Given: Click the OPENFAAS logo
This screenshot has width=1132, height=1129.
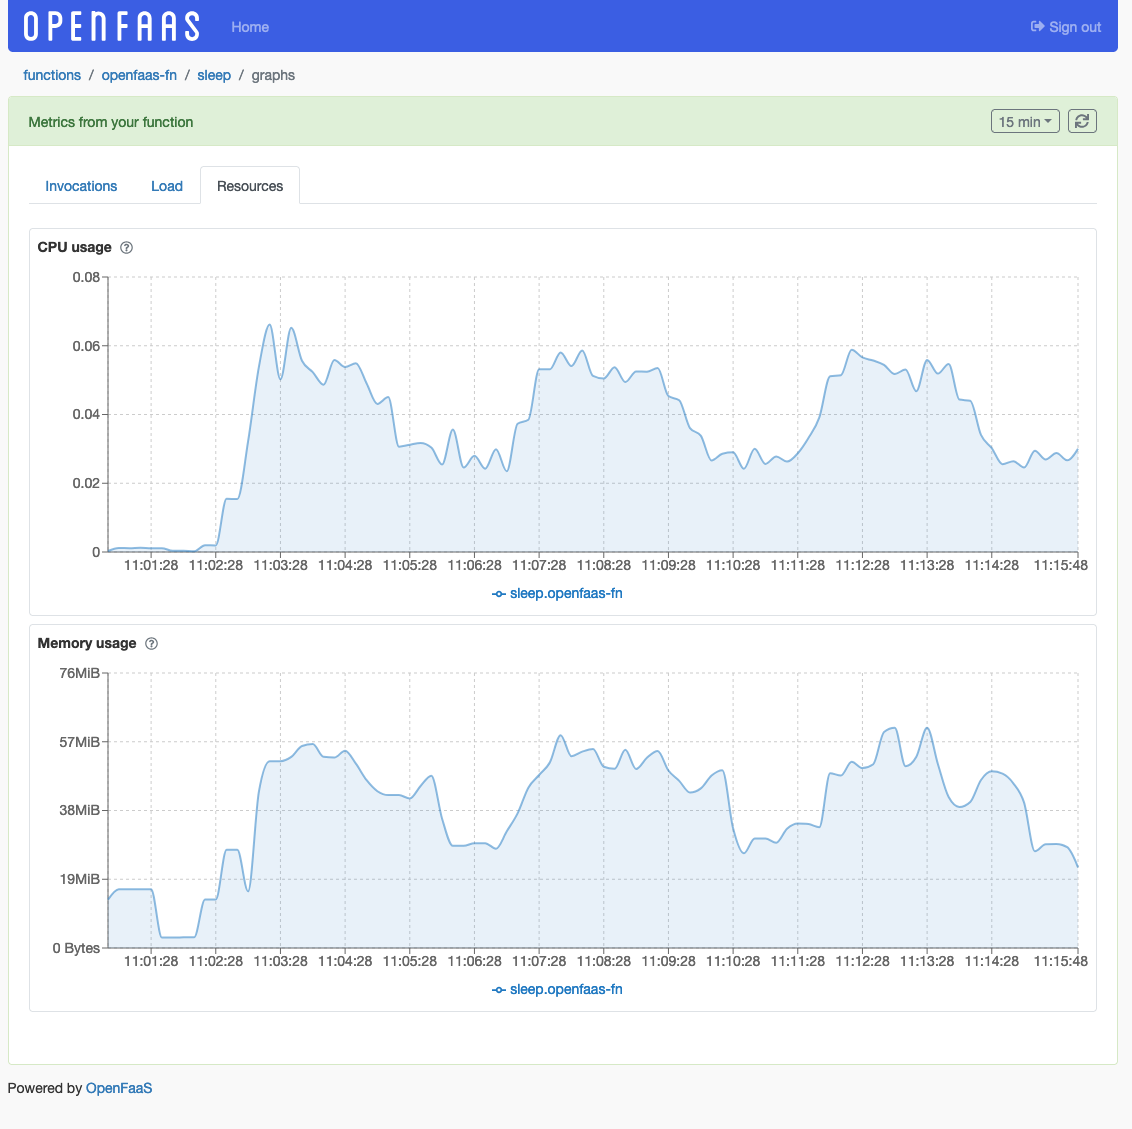Looking at the screenshot, I should pyautogui.click(x=108, y=25).
